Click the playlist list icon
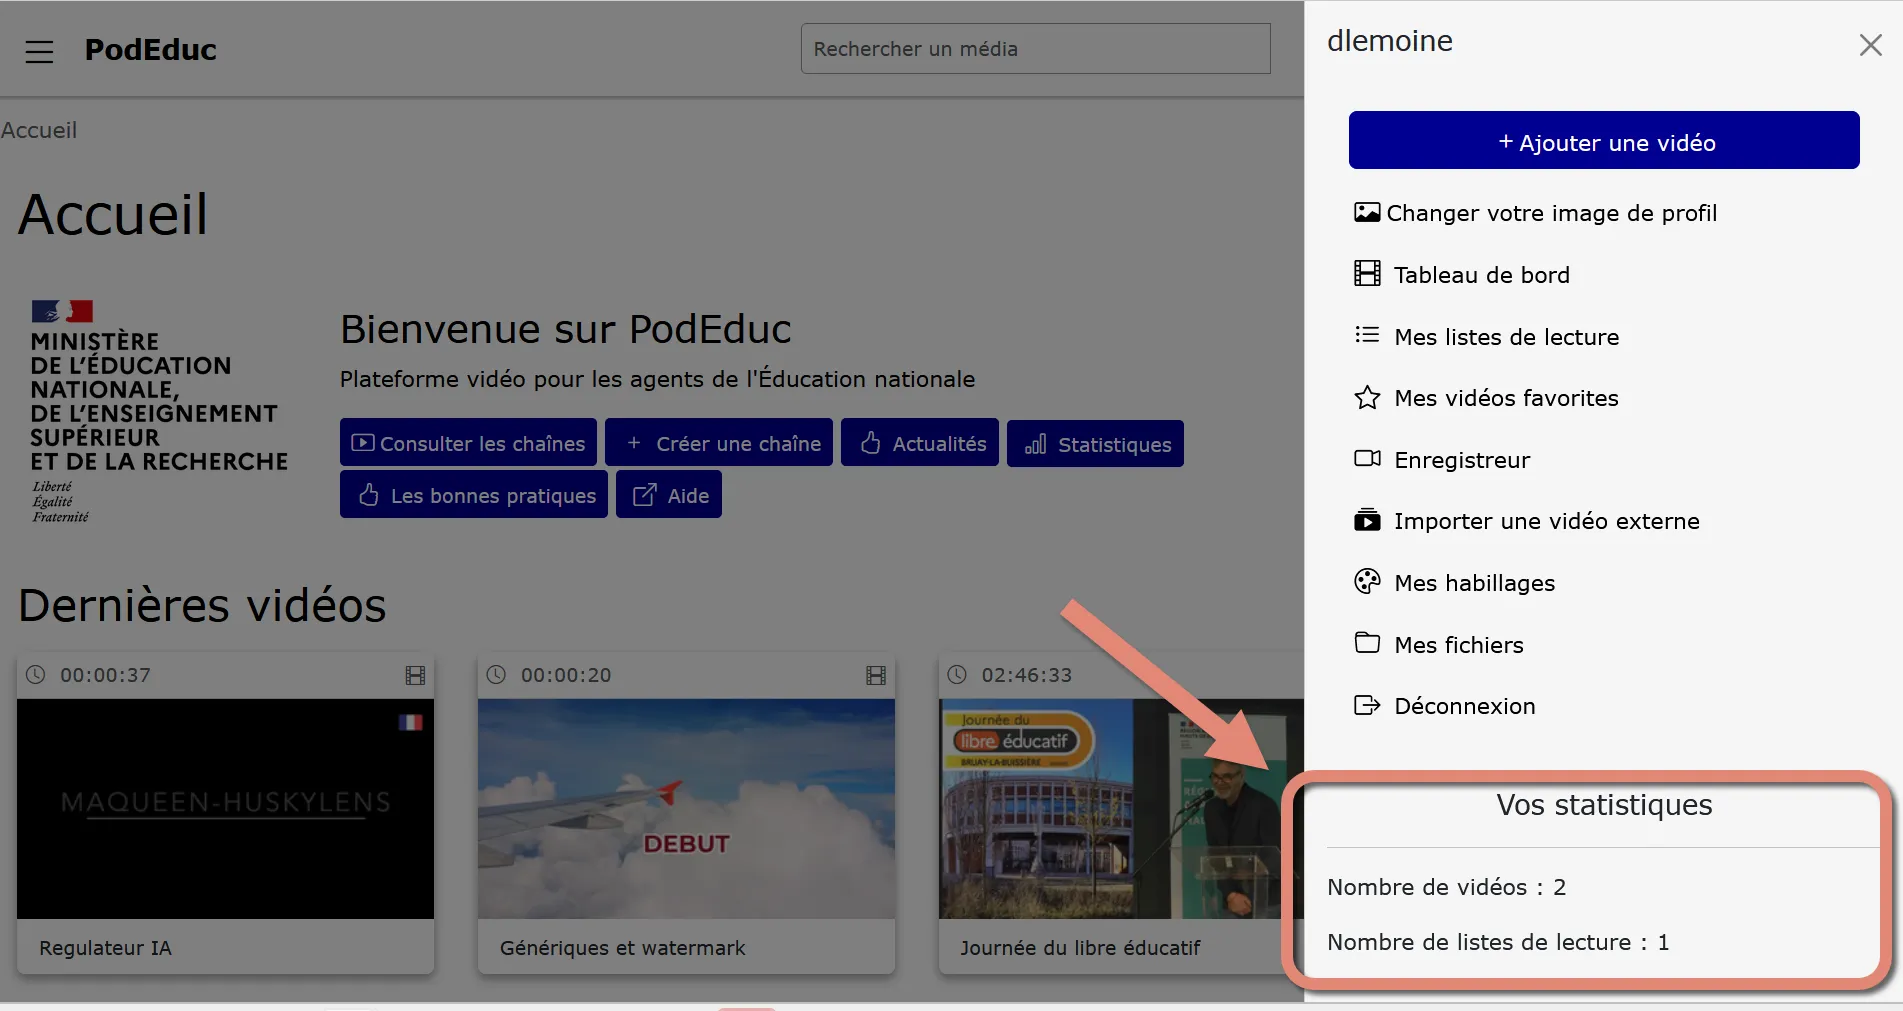 point(1367,335)
